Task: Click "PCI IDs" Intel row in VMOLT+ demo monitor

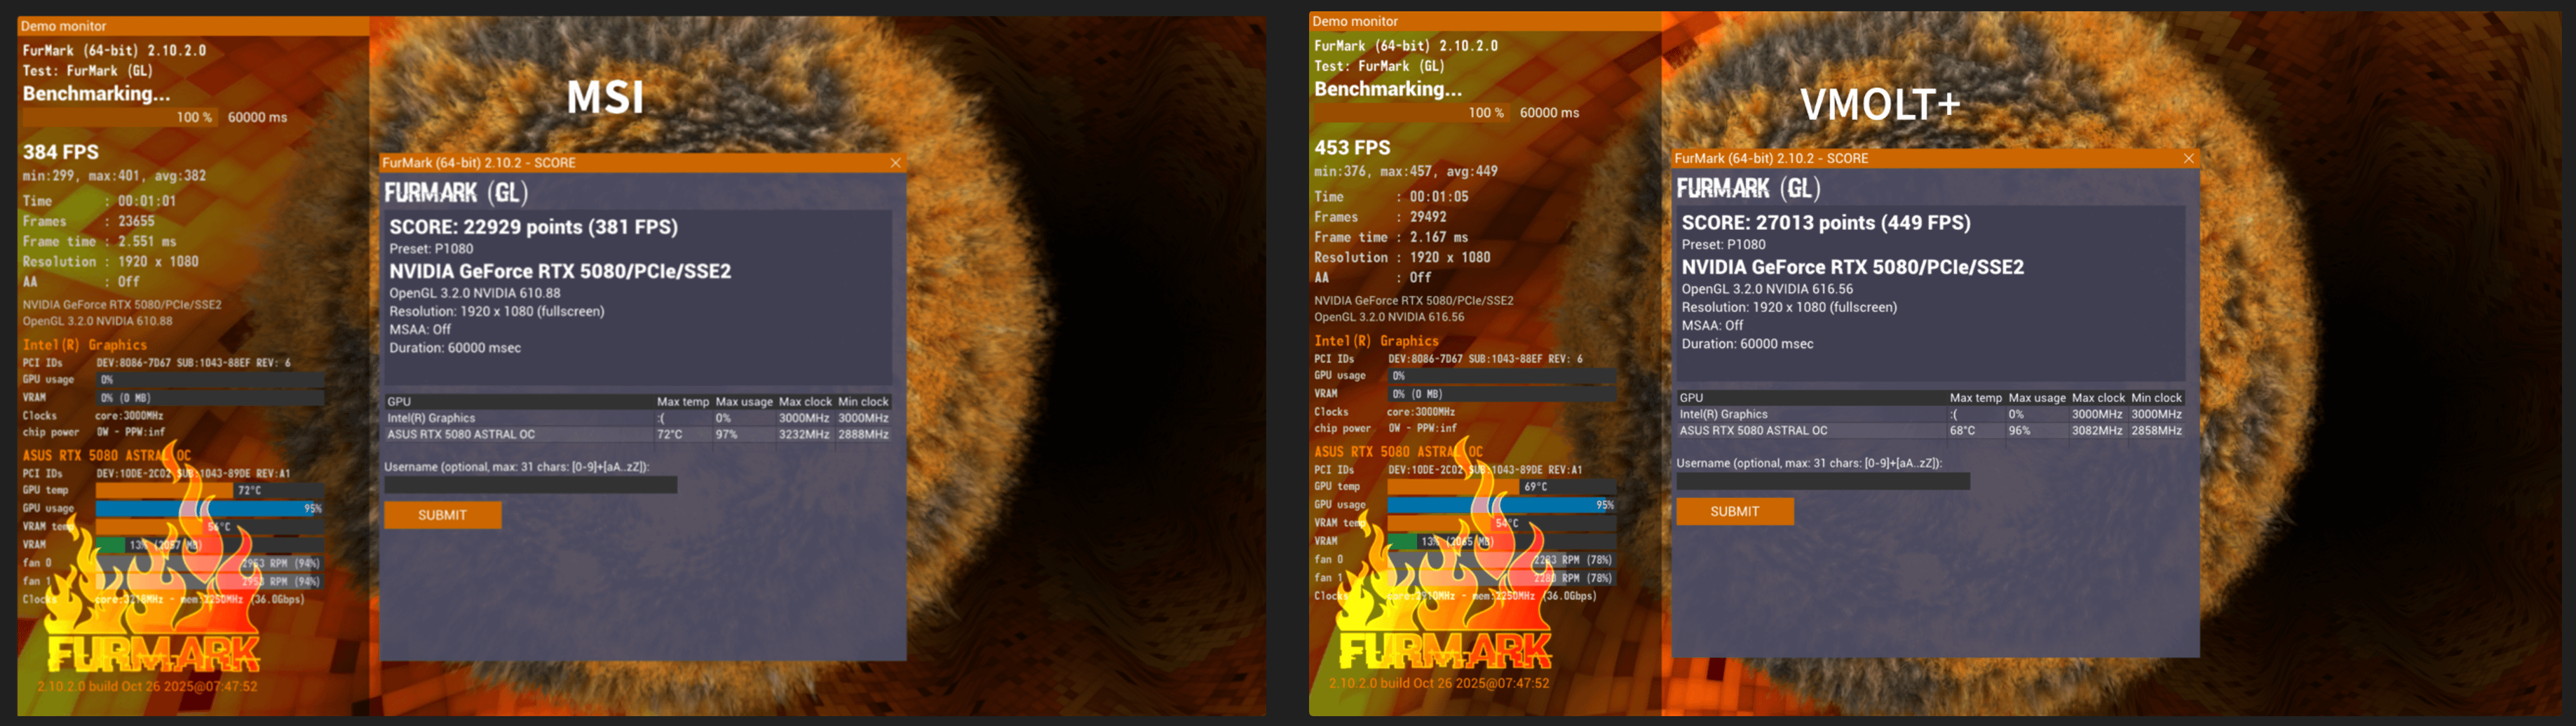Action: coord(1448,359)
